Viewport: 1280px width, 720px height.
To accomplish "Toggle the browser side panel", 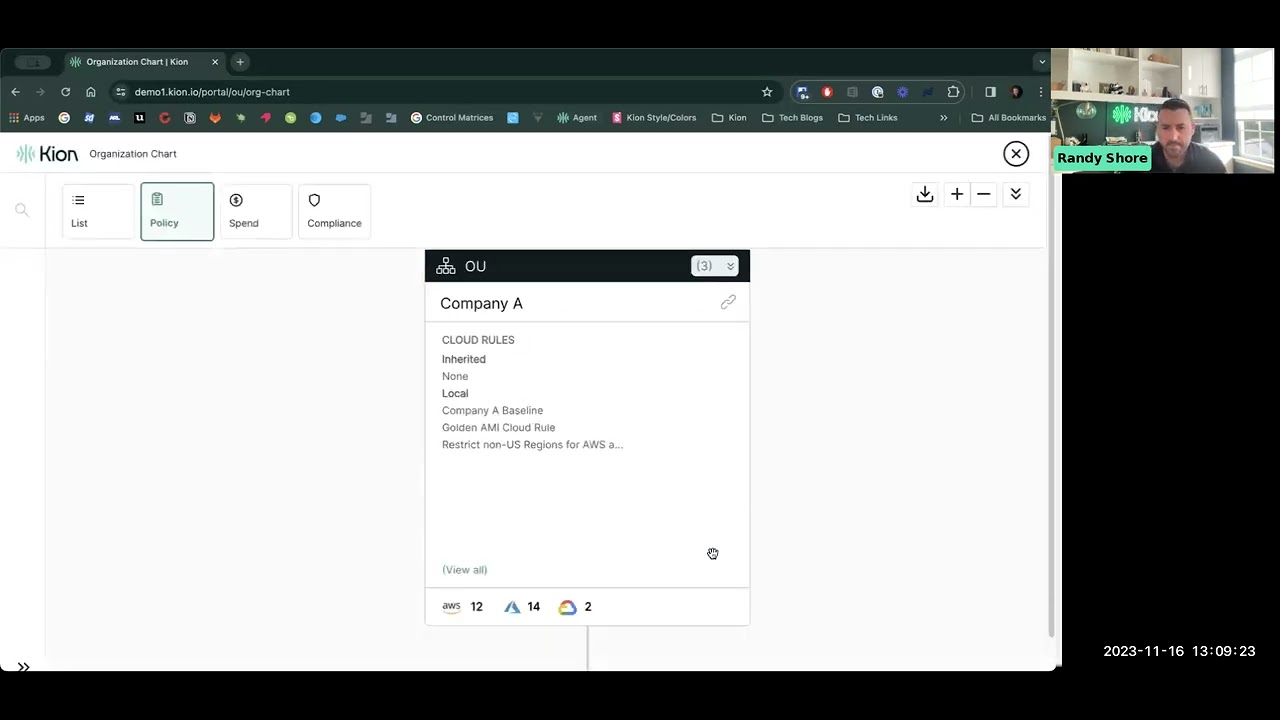I will (x=990, y=92).
